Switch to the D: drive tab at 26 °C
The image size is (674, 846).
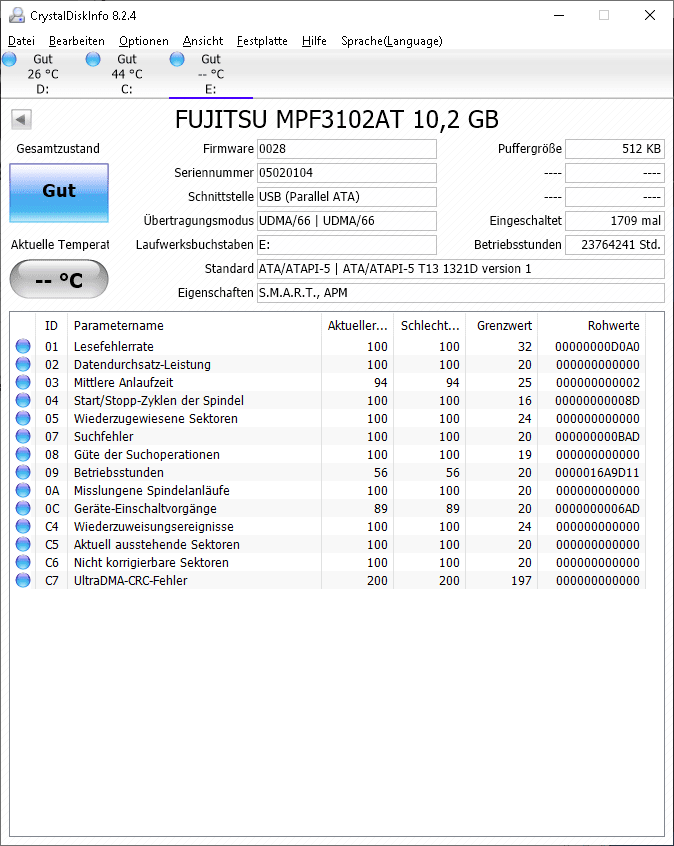click(x=43, y=74)
